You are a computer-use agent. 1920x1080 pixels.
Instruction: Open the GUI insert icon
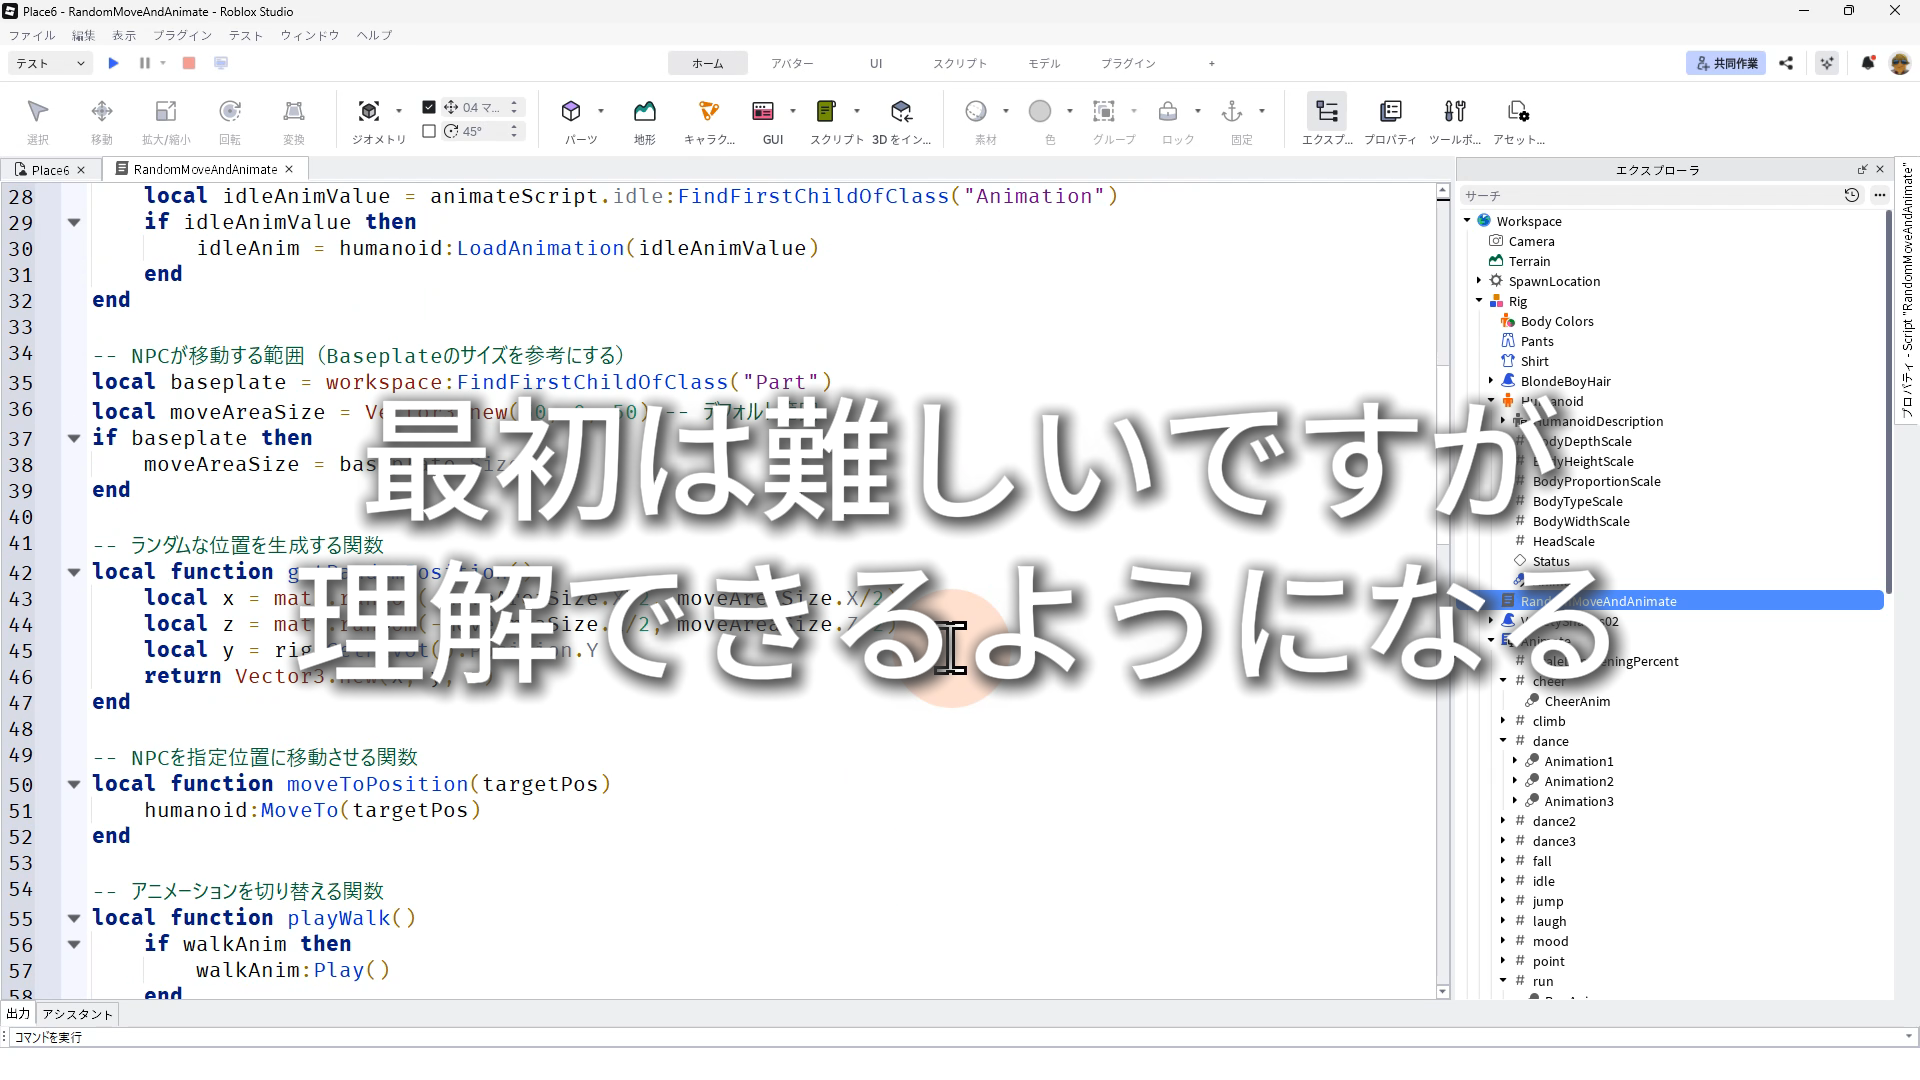click(763, 111)
